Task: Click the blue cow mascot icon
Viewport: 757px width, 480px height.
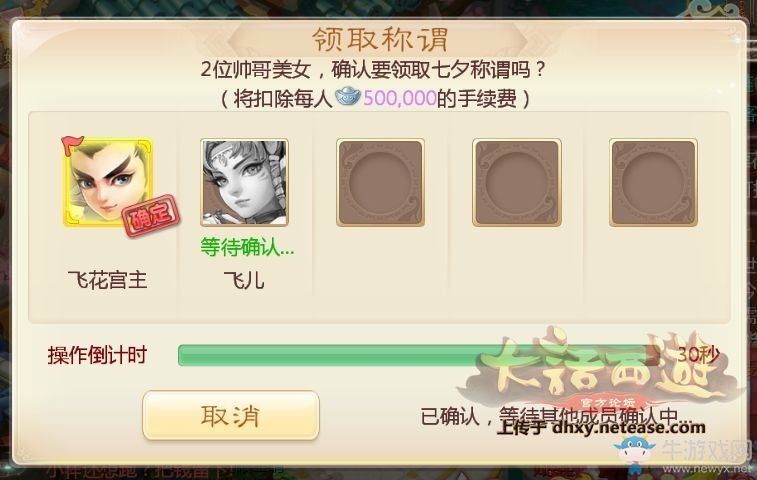Action: (x=636, y=453)
